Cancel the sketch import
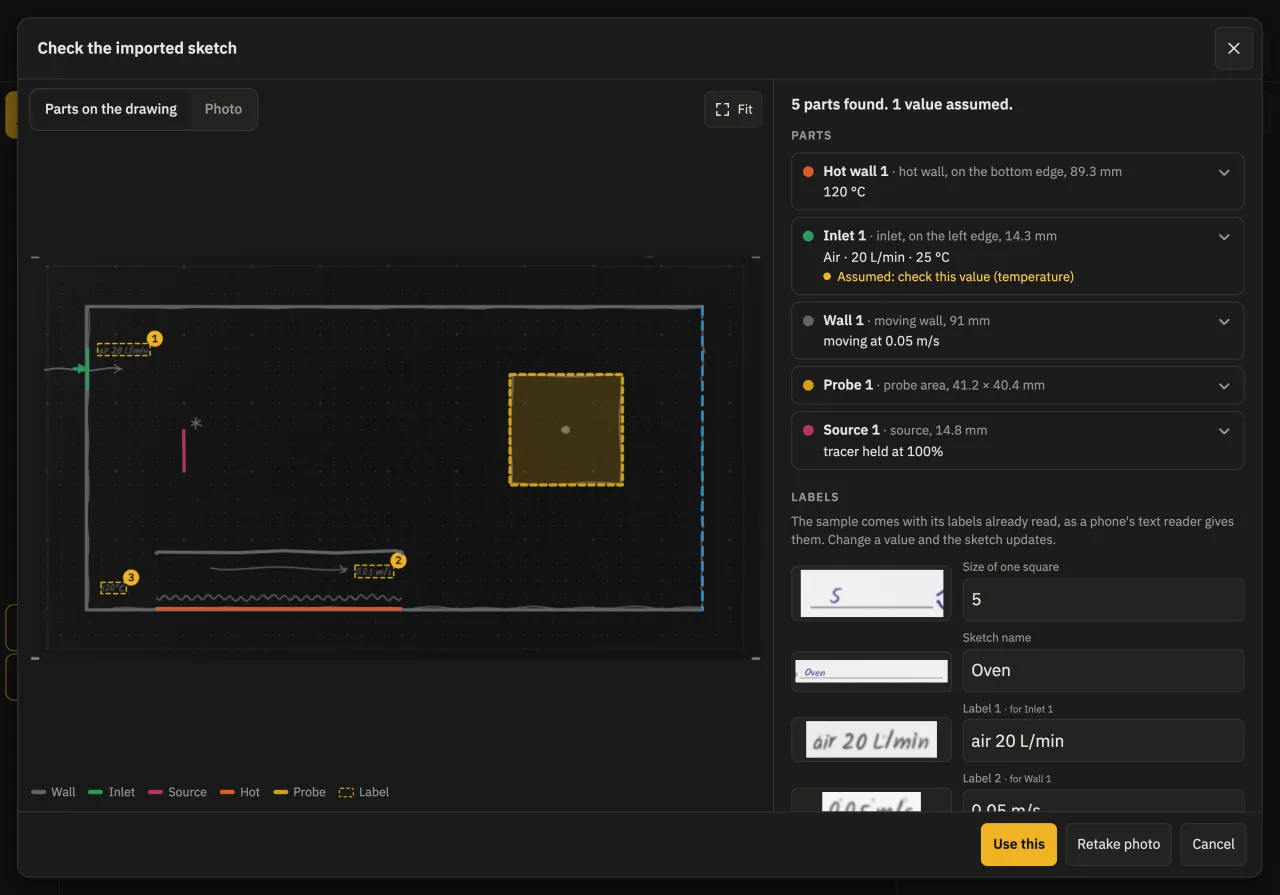 [x=1214, y=844]
